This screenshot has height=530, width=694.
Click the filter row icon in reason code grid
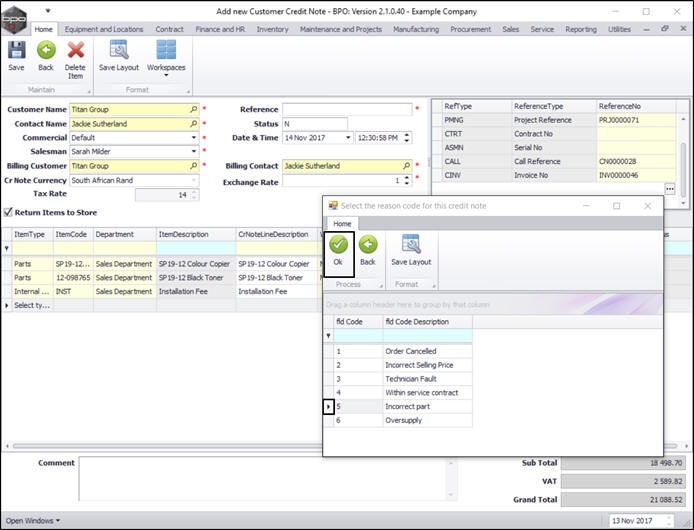tap(328, 336)
